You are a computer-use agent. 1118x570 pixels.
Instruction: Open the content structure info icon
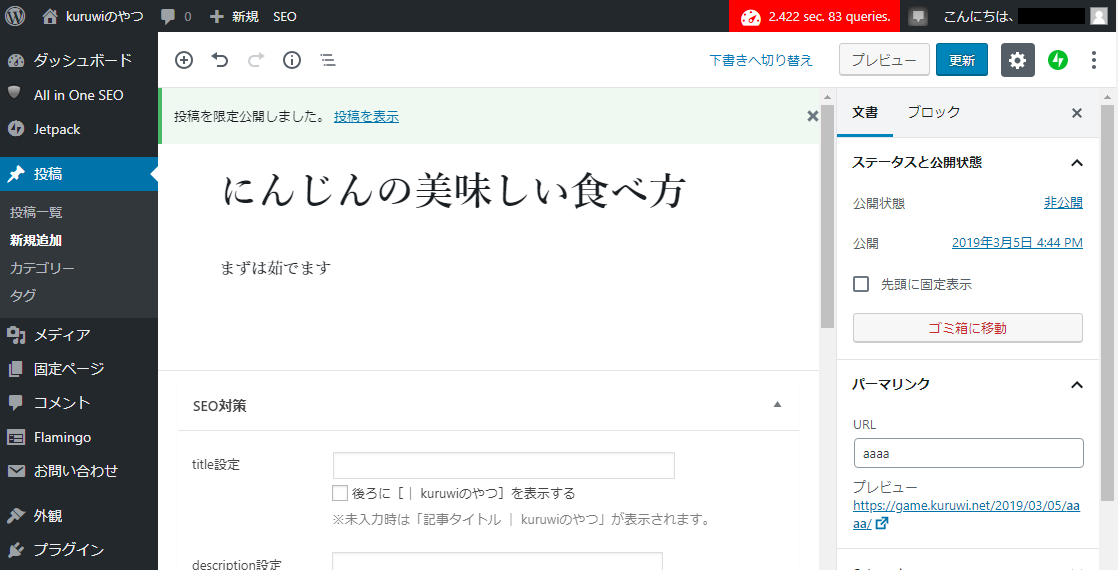tap(292, 60)
